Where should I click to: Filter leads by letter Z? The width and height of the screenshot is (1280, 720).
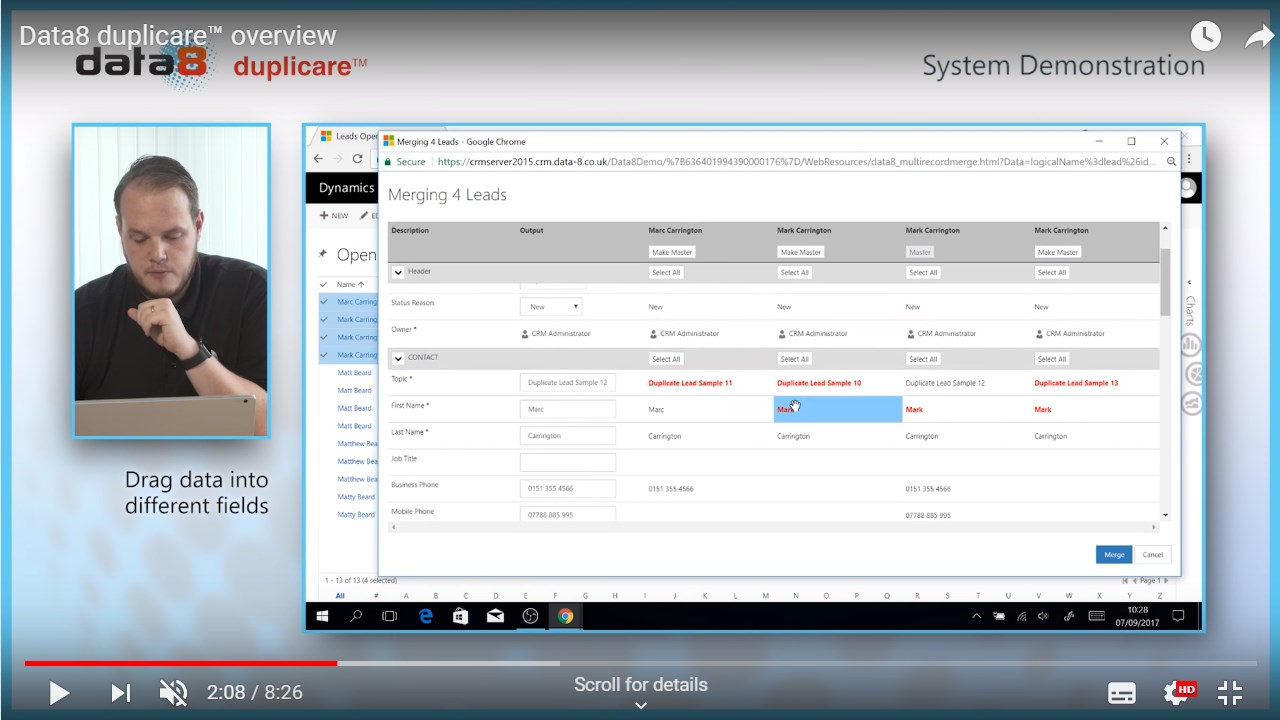tap(1158, 596)
